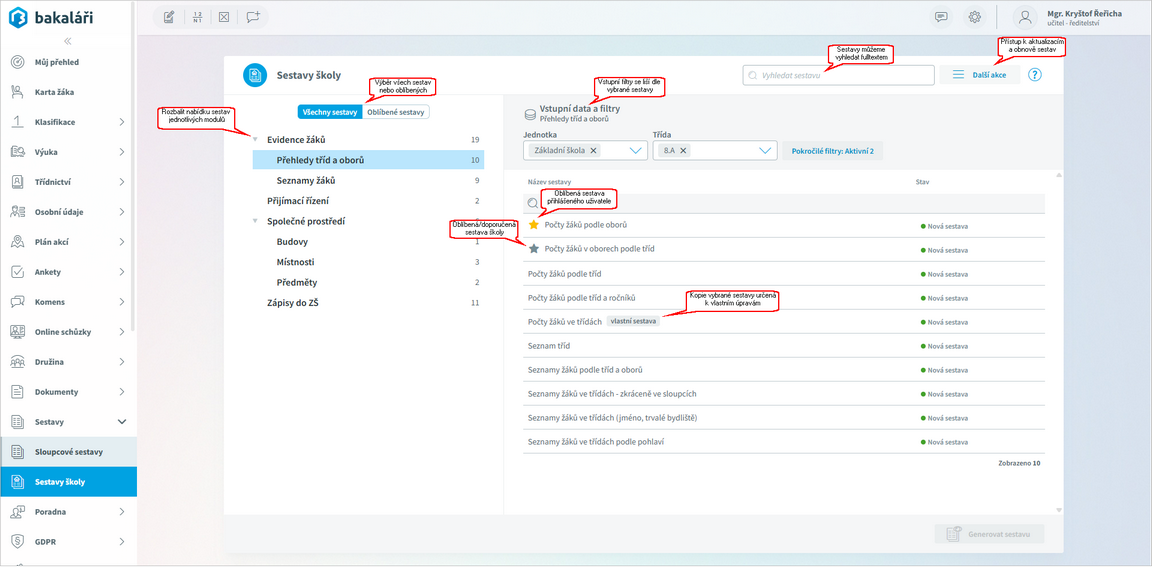Collapse the Evidence žáků tree group
Image resolution: width=1152 pixels, height=567 pixels.
256,140
